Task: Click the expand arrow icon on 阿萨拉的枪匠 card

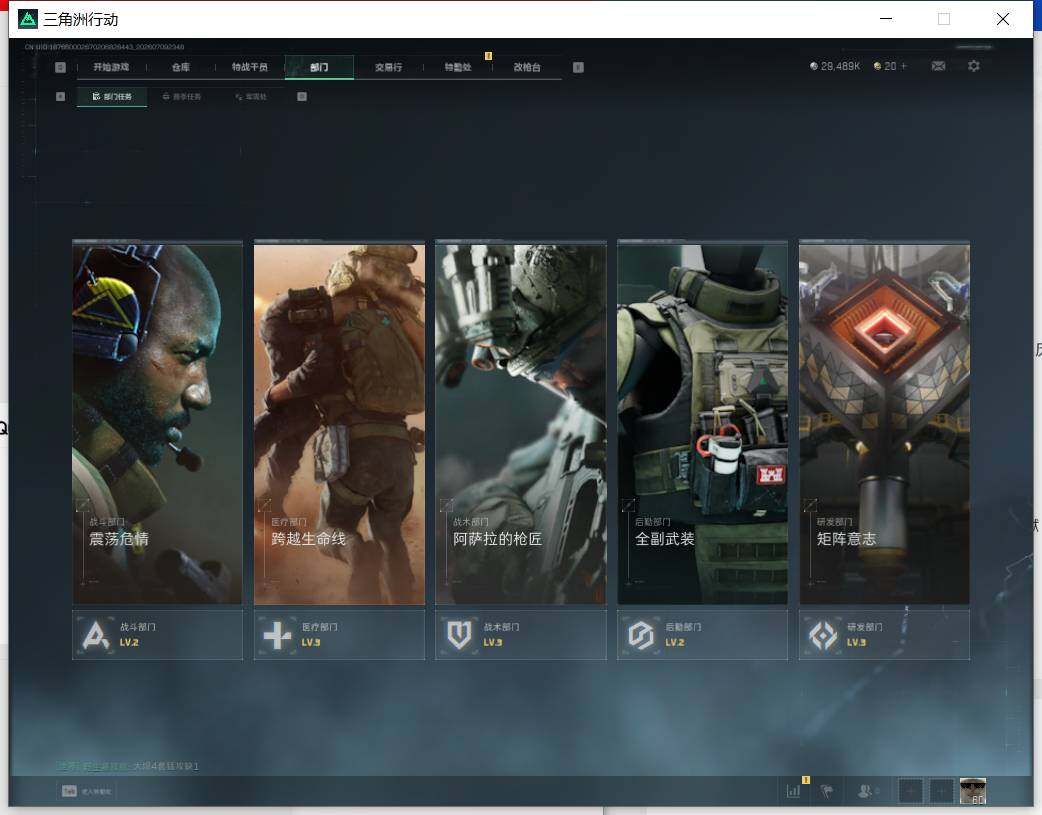Action: [x=447, y=505]
